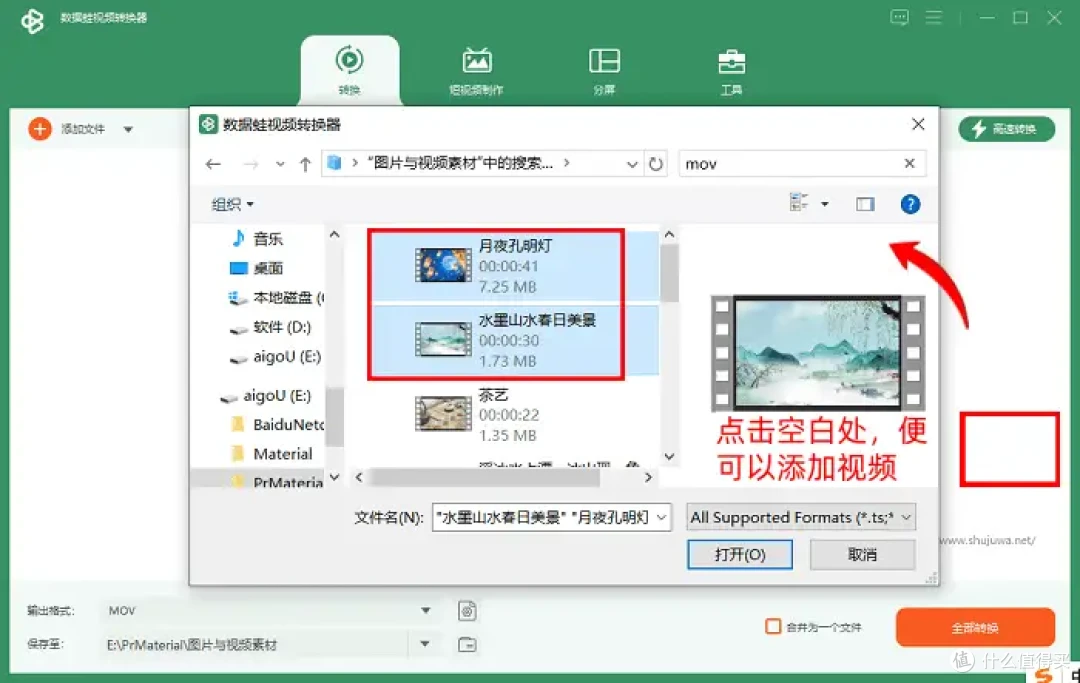Expand the output format MOV dropdown

(426, 610)
